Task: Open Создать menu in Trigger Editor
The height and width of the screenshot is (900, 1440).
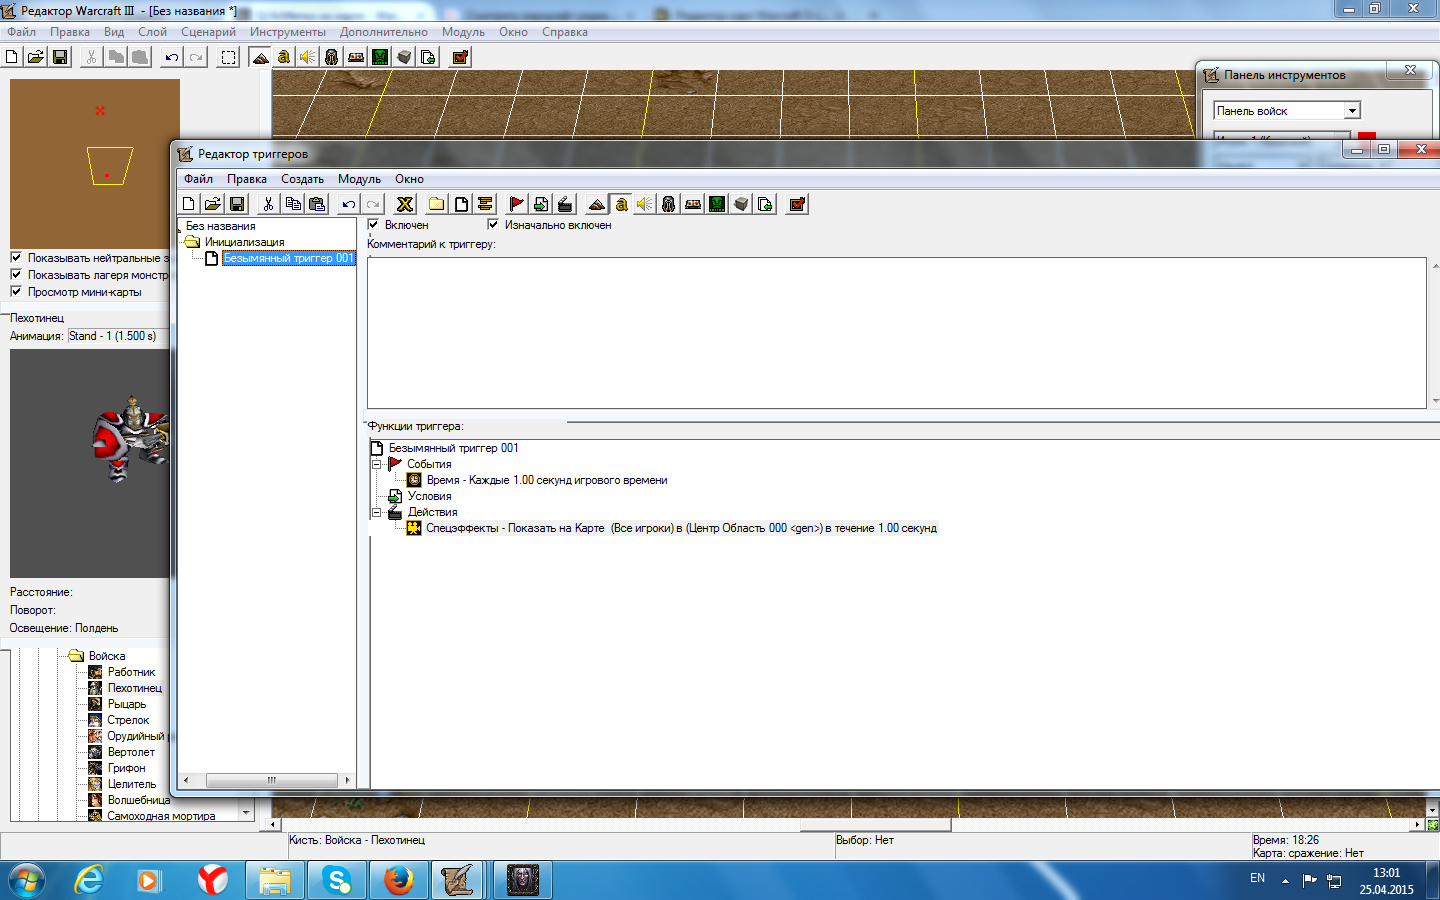Action: point(302,179)
